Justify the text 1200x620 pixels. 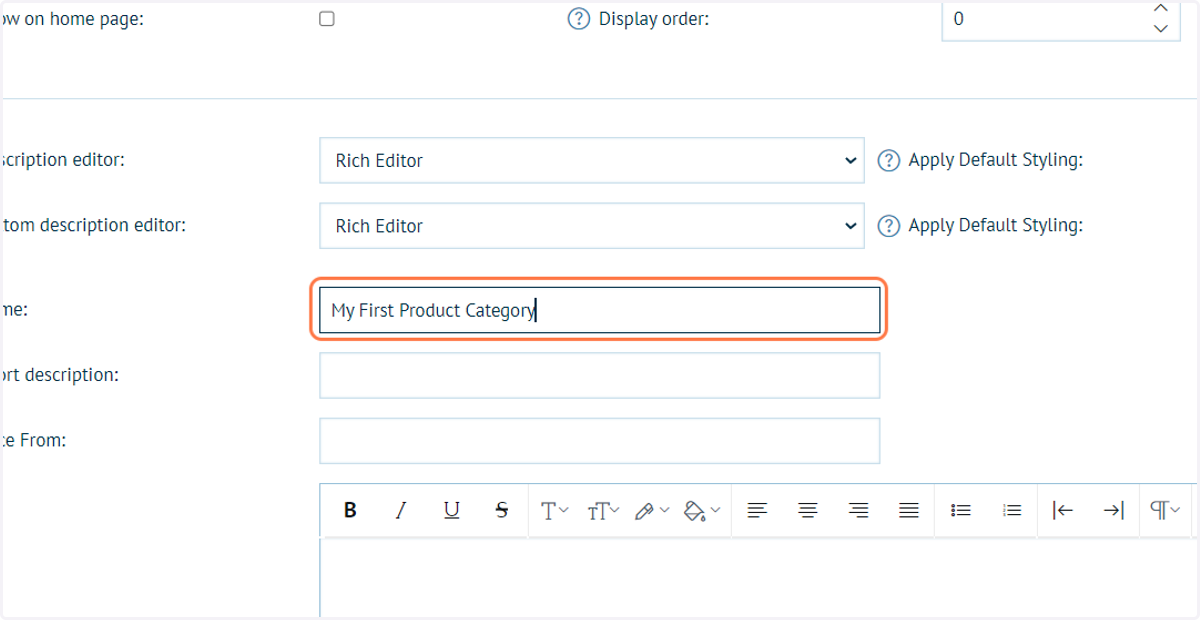(x=908, y=510)
